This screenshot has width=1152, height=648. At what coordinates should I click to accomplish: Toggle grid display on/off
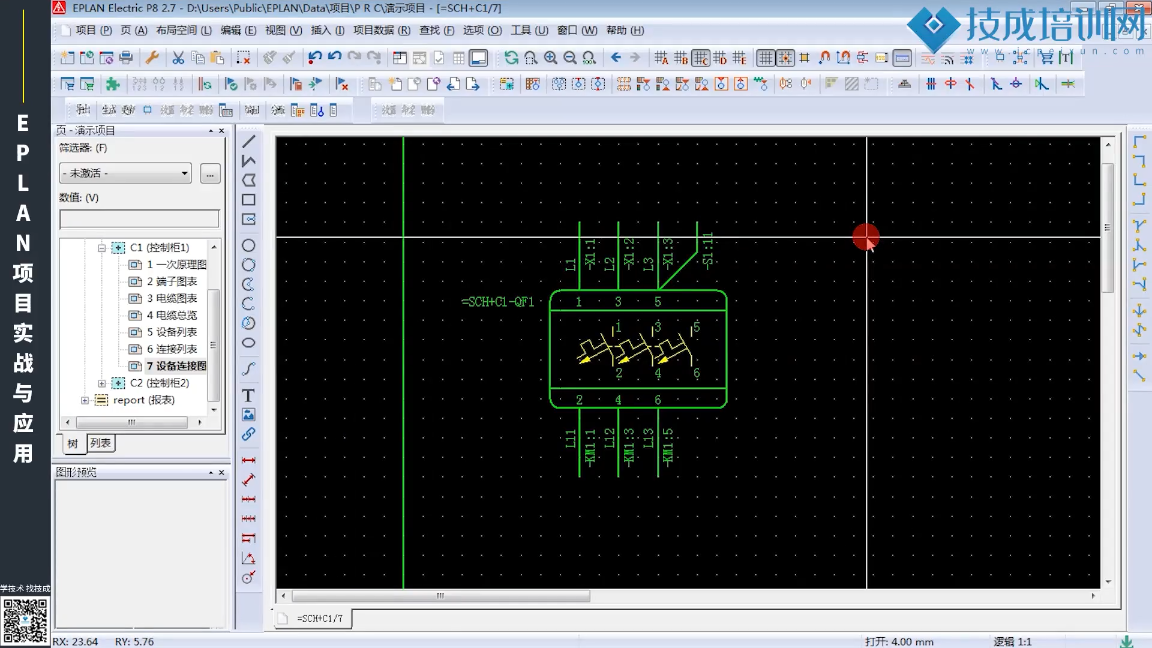(766, 57)
